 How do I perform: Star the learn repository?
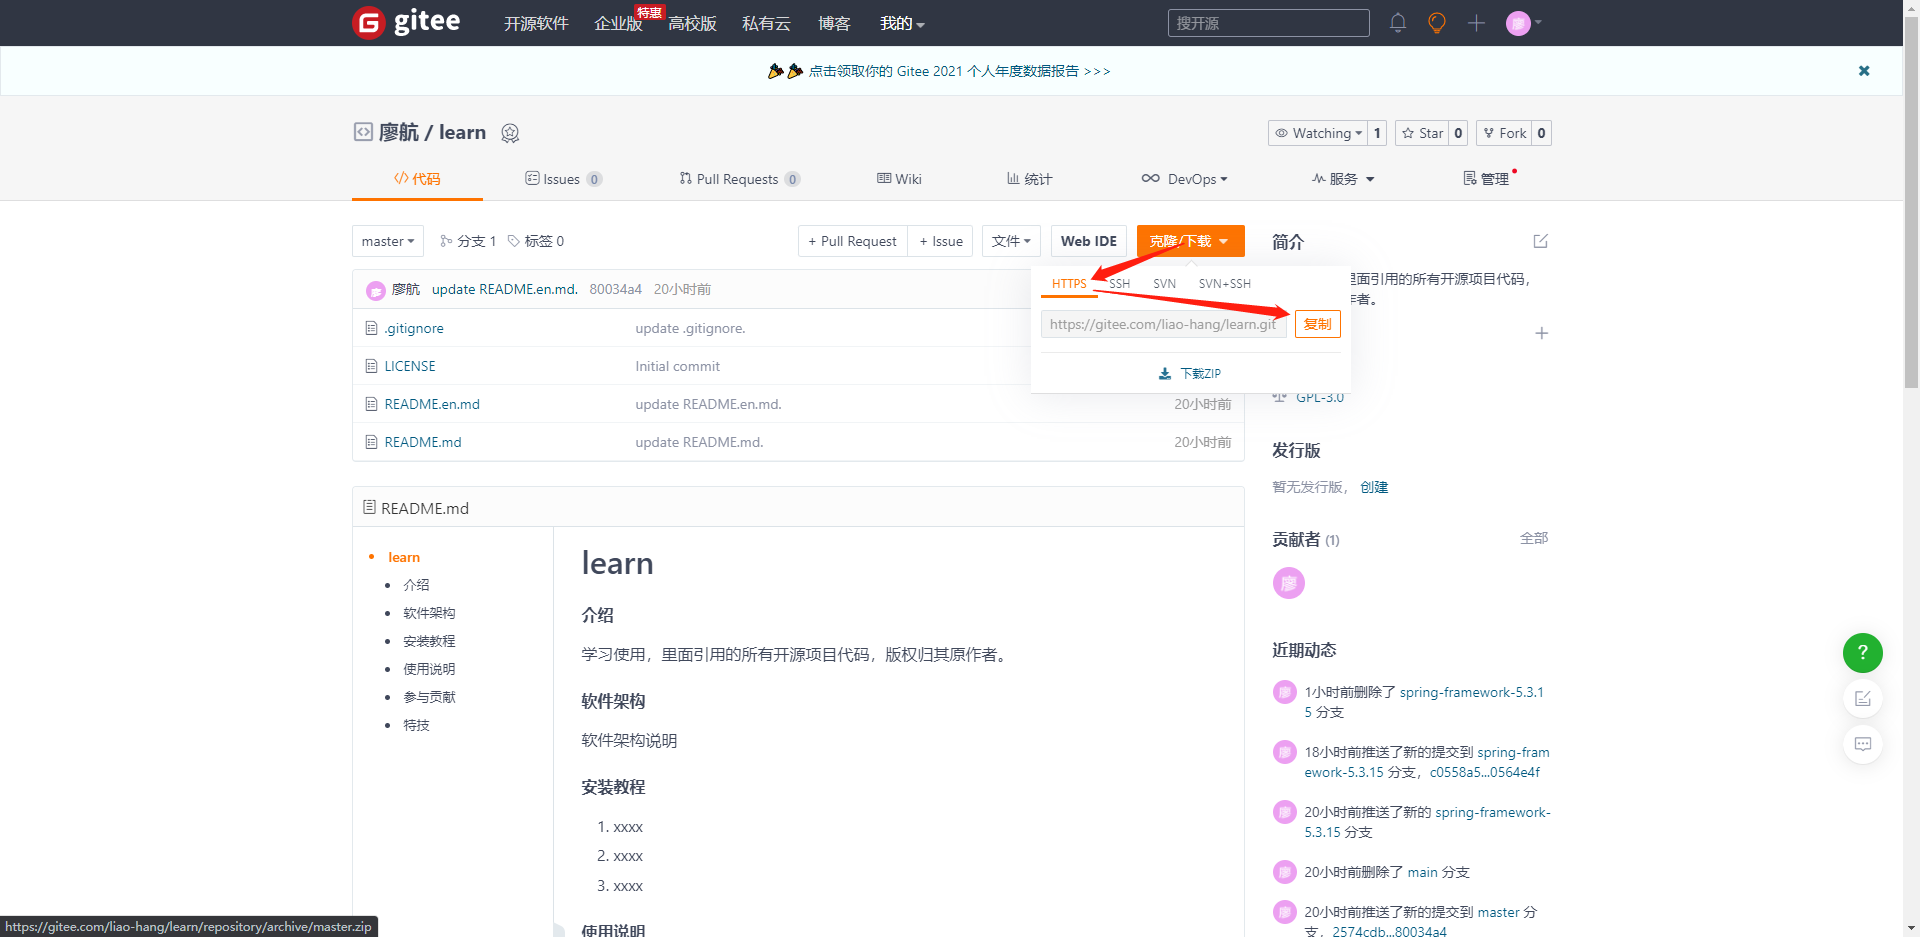(1421, 133)
